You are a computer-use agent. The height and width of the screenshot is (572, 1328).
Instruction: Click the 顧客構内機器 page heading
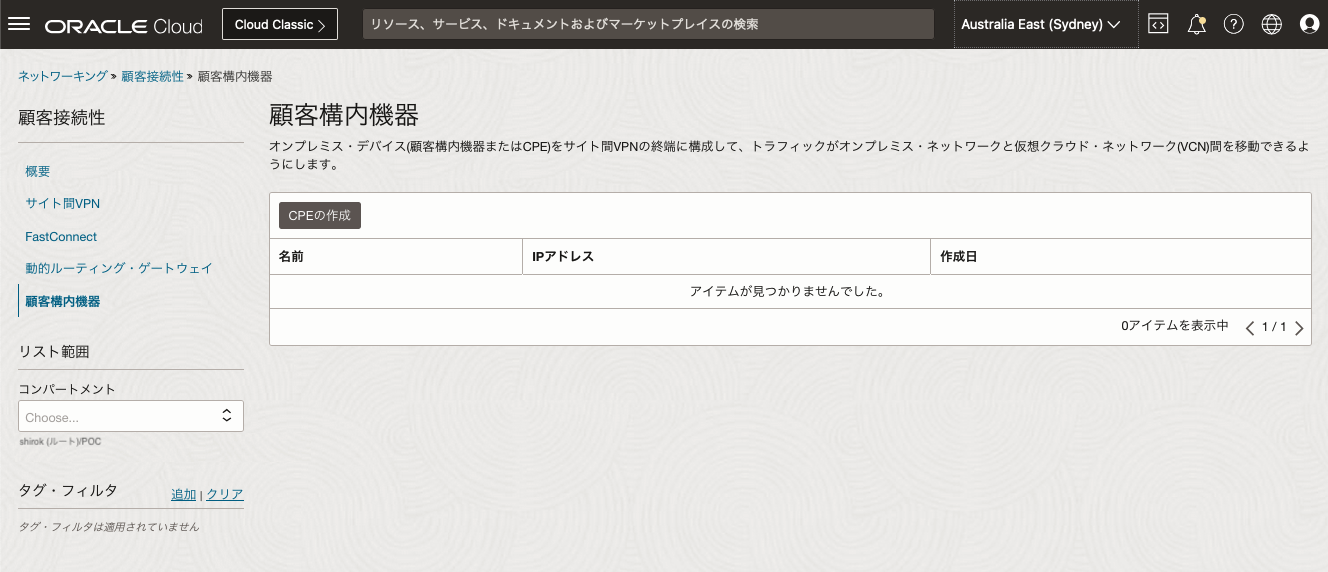pyautogui.click(x=344, y=114)
